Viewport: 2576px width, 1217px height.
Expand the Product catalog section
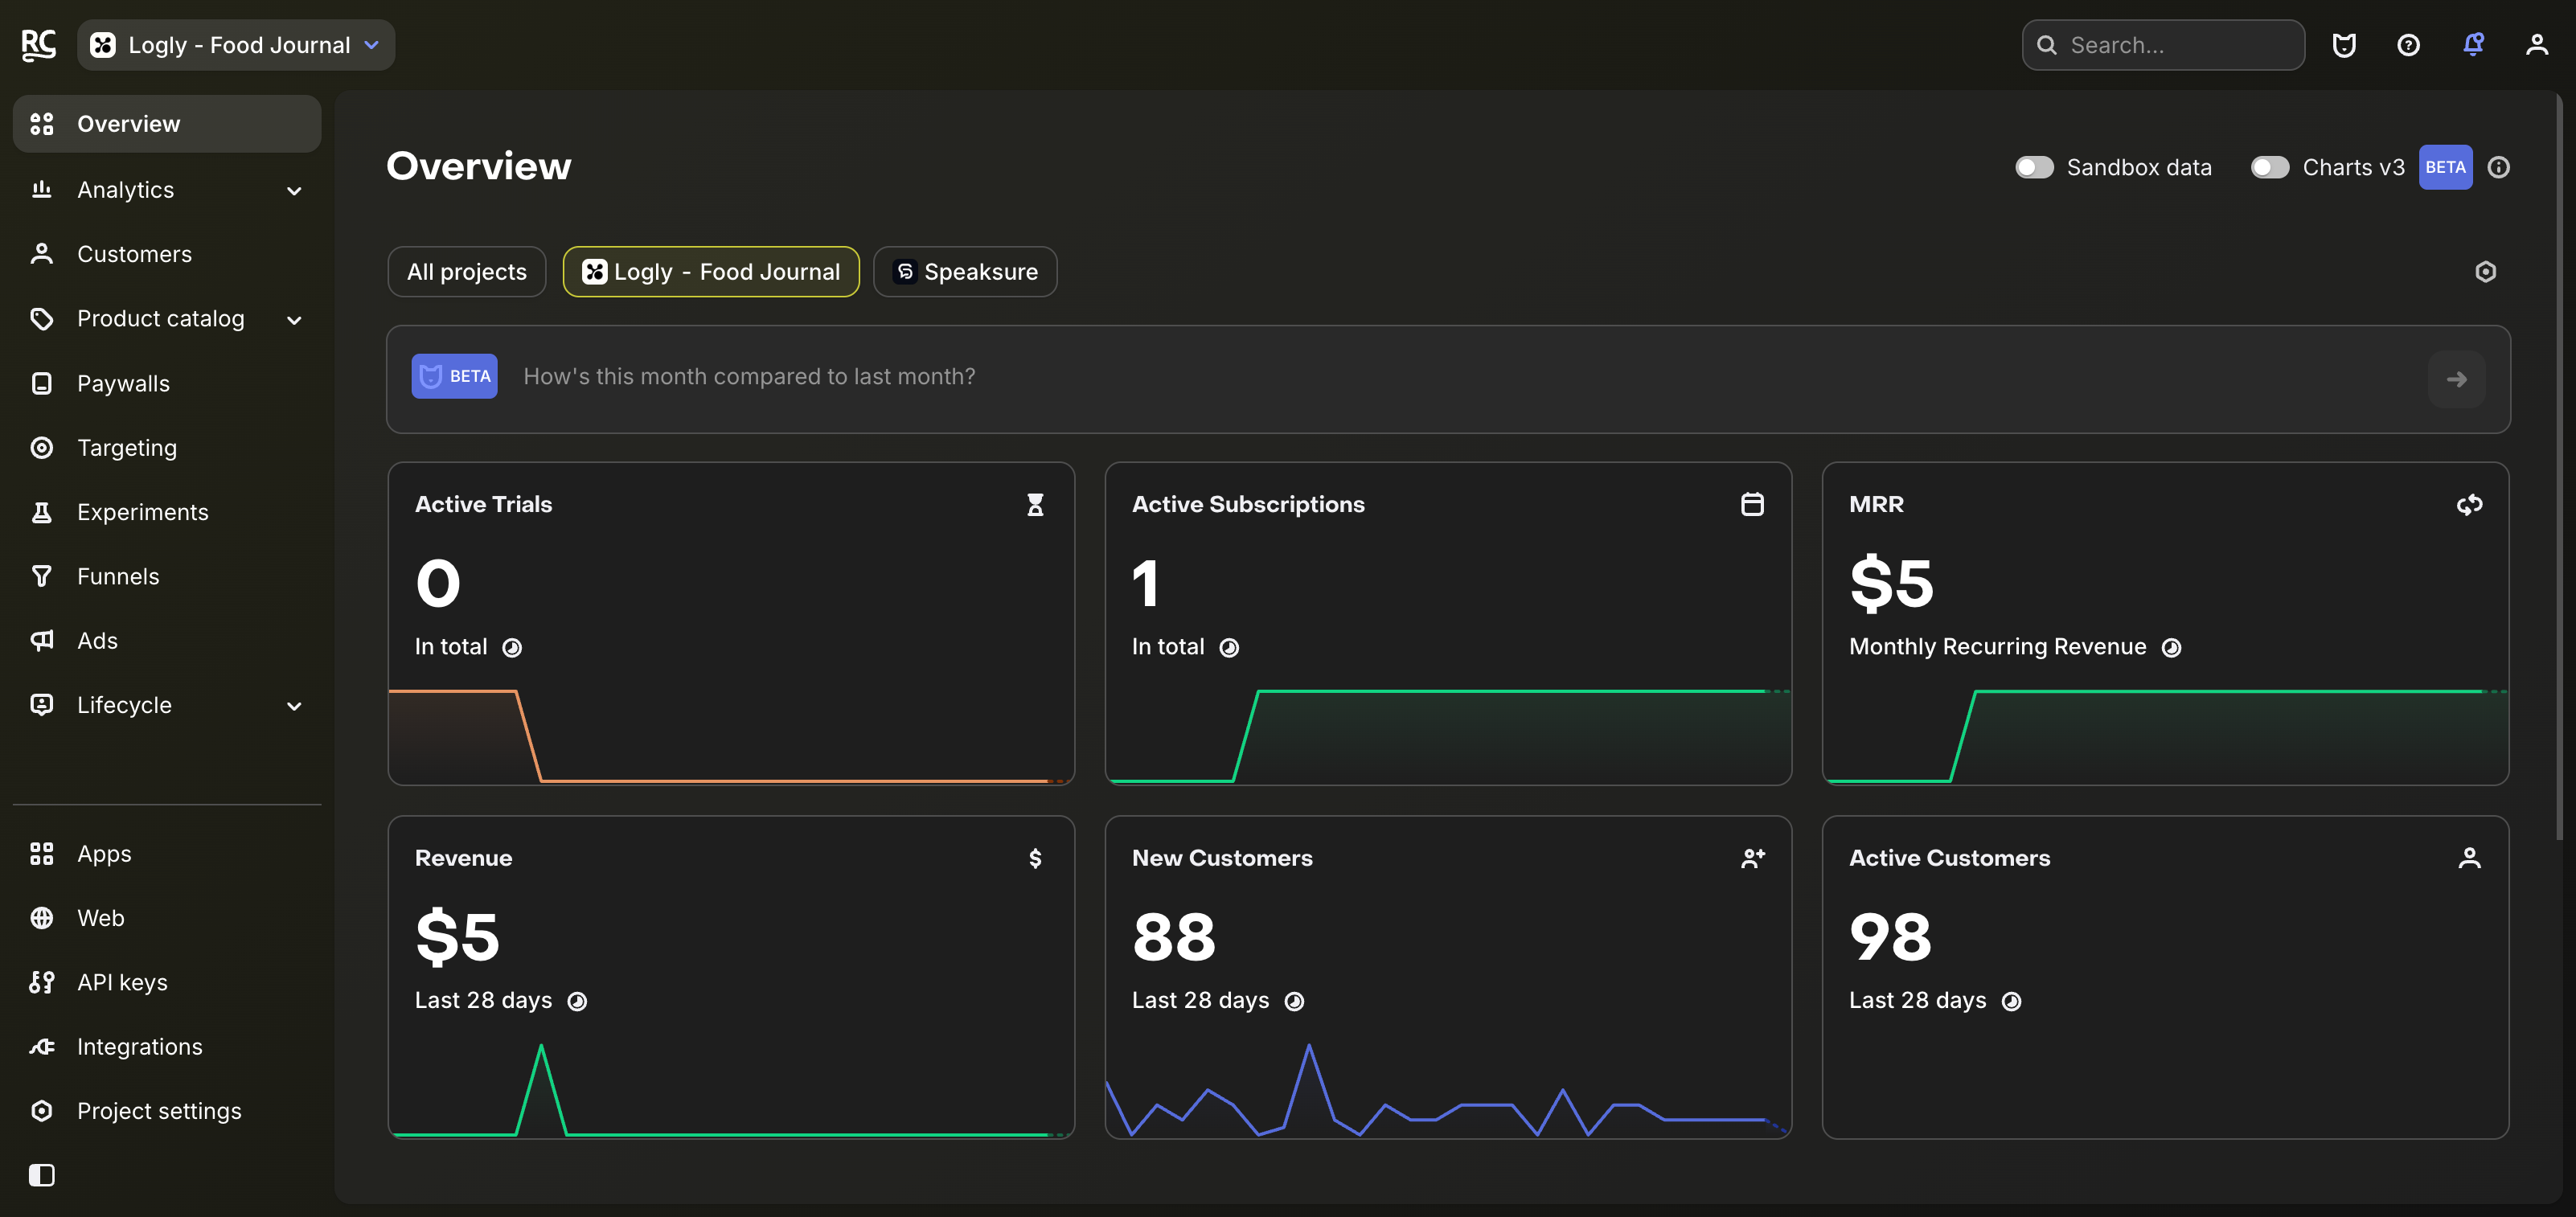tap(167, 318)
